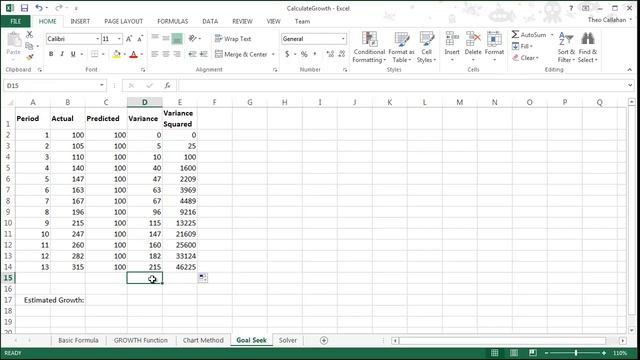Click Increase Decimal icon

330,54
